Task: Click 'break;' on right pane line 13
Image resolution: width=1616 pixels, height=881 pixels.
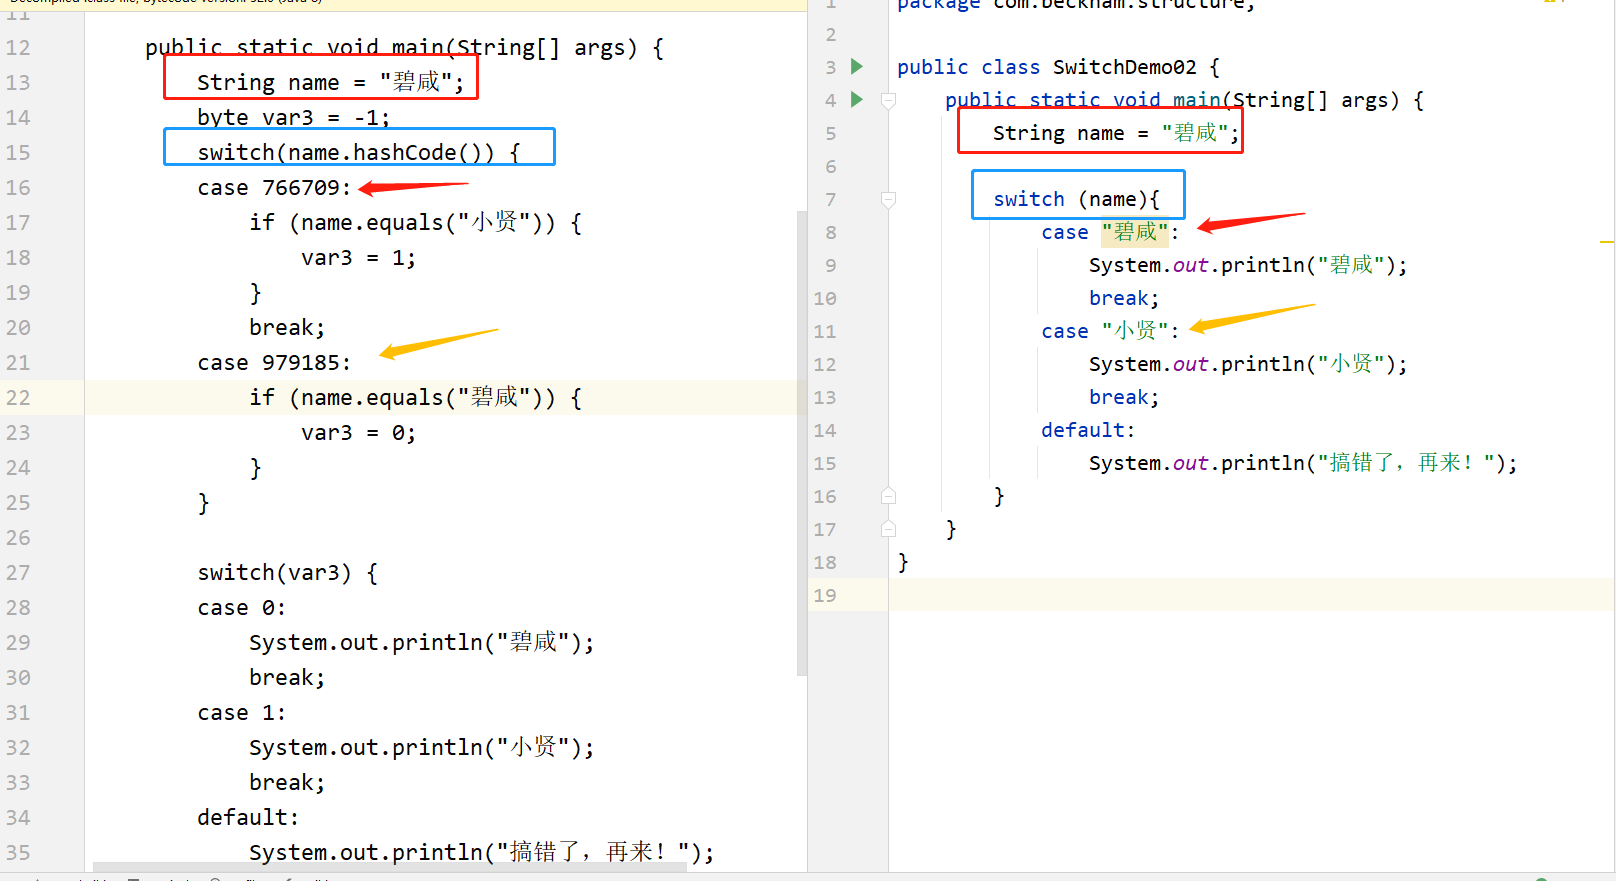Action: click(1124, 397)
